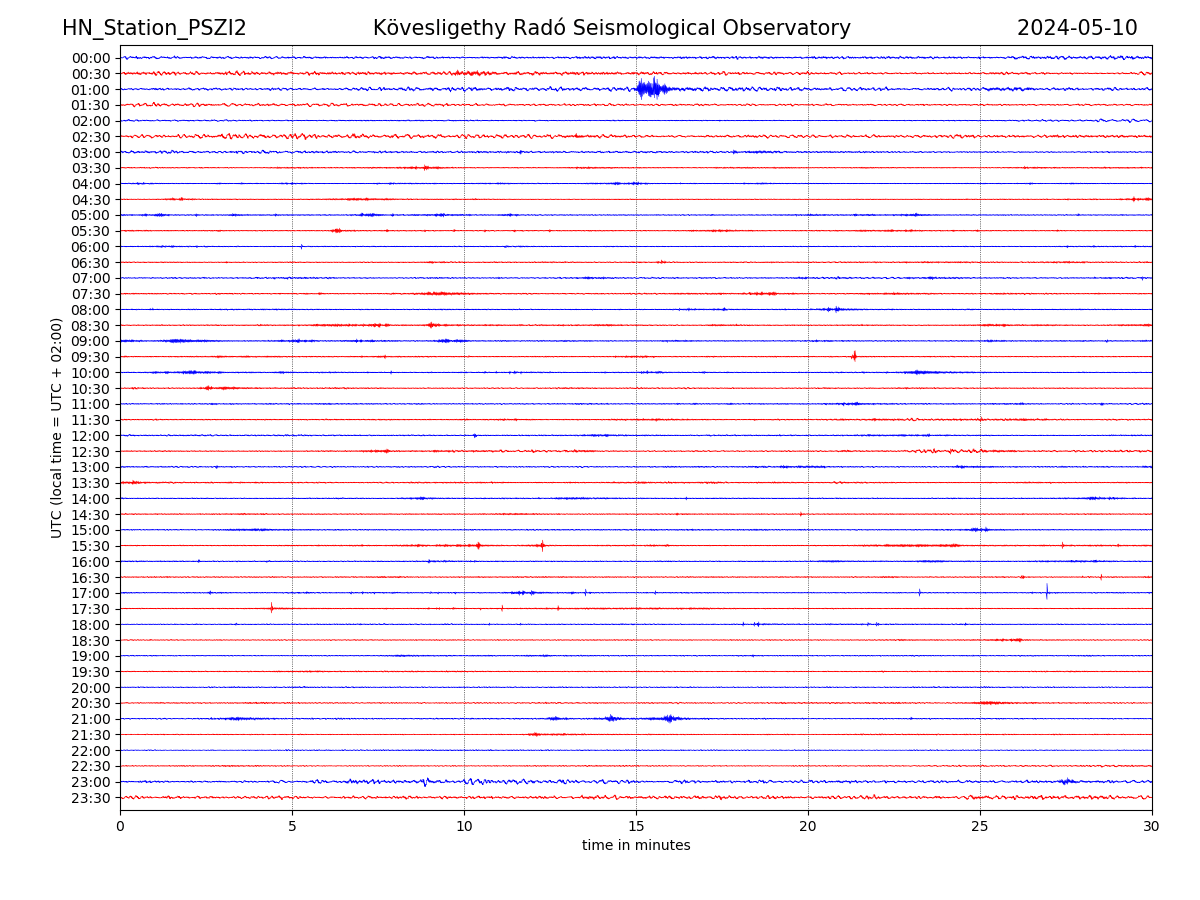The width and height of the screenshot is (1200, 900).
Task: Click the 25 tick on the x-axis
Action: tap(980, 827)
